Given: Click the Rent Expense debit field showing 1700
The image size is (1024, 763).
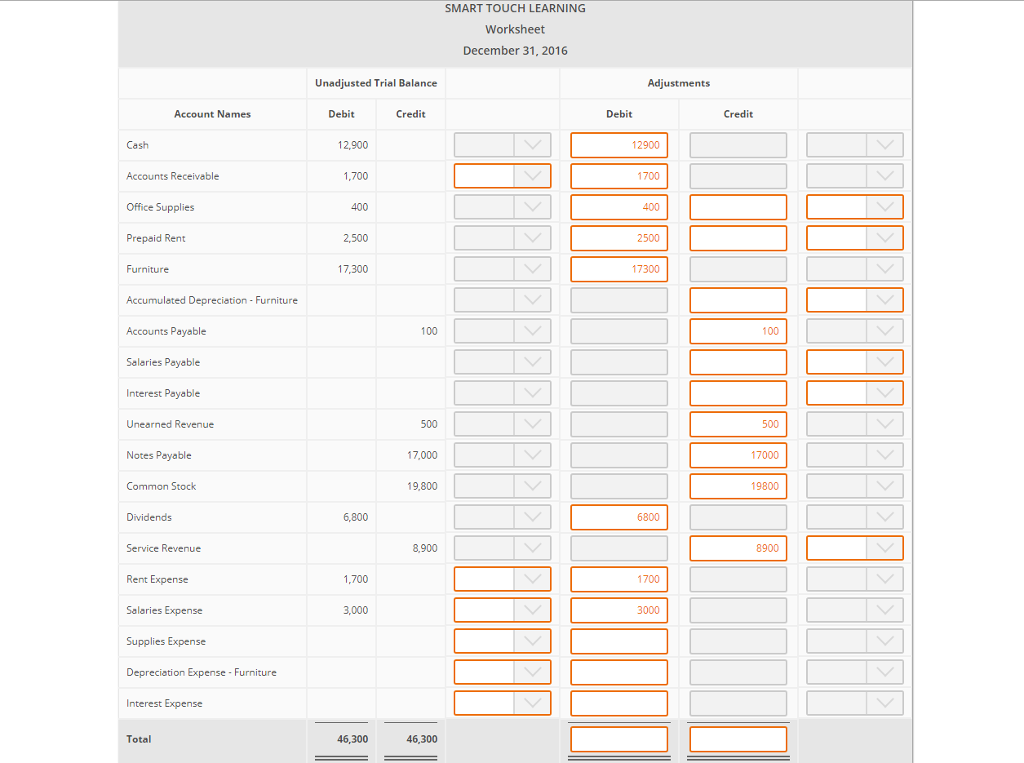Looking at the screenshot, I should click(x=619, y=579).
